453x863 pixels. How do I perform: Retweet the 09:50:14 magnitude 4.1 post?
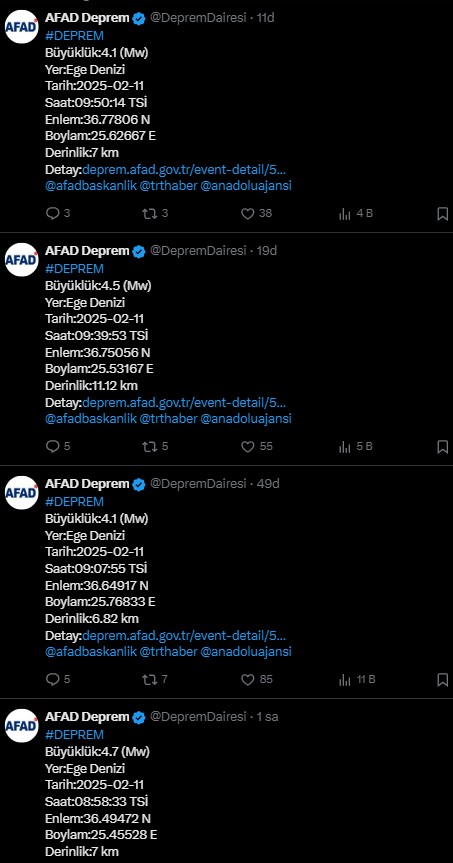[x=155, y=214]
